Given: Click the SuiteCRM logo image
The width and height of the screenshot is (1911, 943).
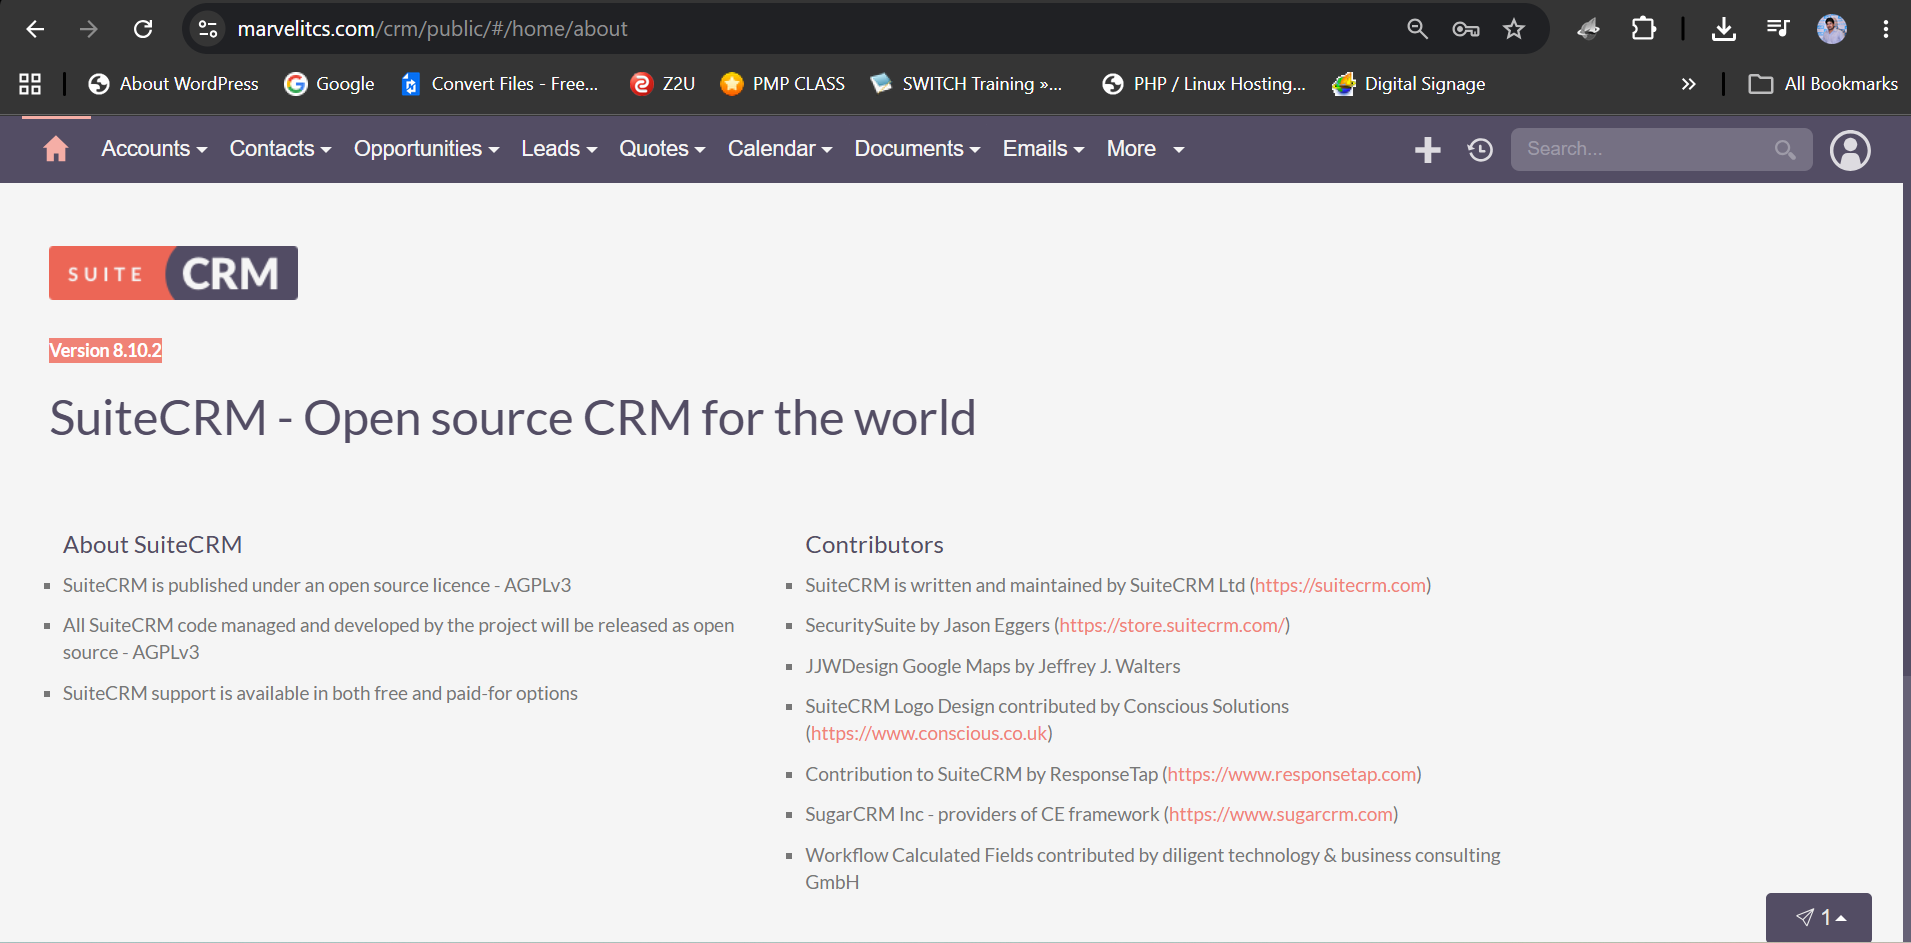Looking at the screenshot, I should (173, 273).
